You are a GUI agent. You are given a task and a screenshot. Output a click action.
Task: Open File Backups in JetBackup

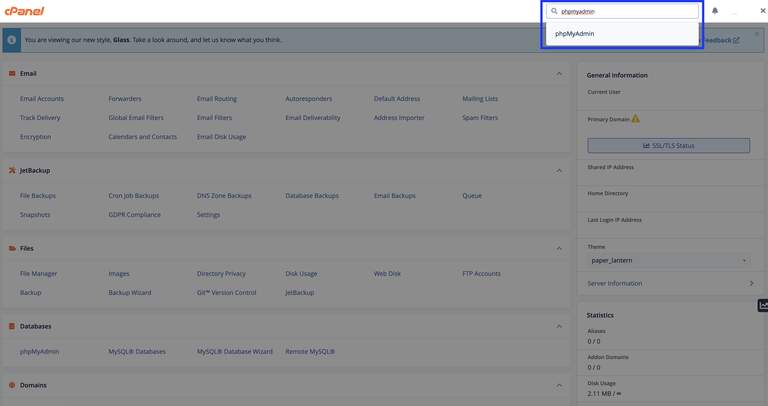click(x=38, y=195)
